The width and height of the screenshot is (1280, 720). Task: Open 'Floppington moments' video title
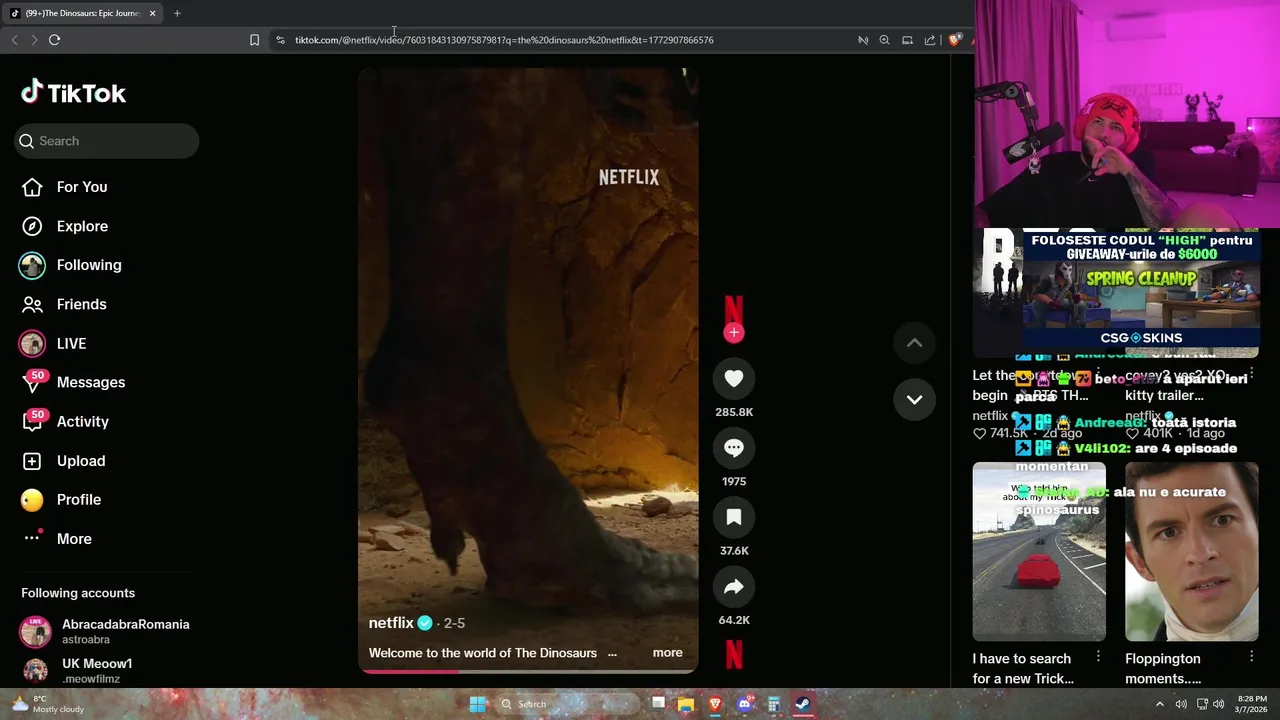pos(1163,668)
